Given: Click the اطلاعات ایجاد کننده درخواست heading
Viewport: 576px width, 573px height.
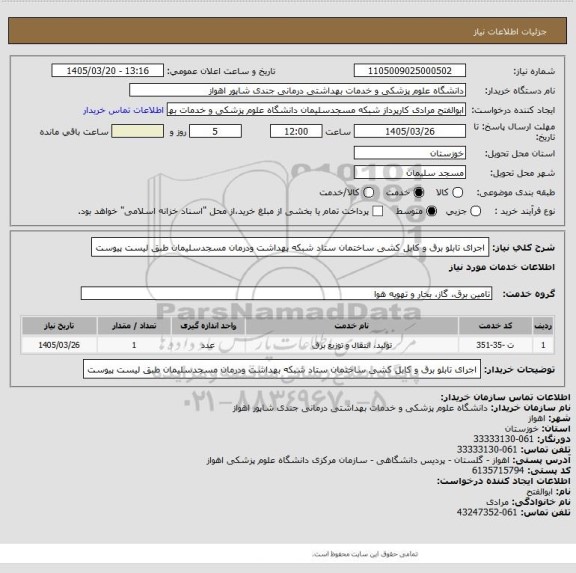Looking at the screenshot, I should [x=504, y=481].
